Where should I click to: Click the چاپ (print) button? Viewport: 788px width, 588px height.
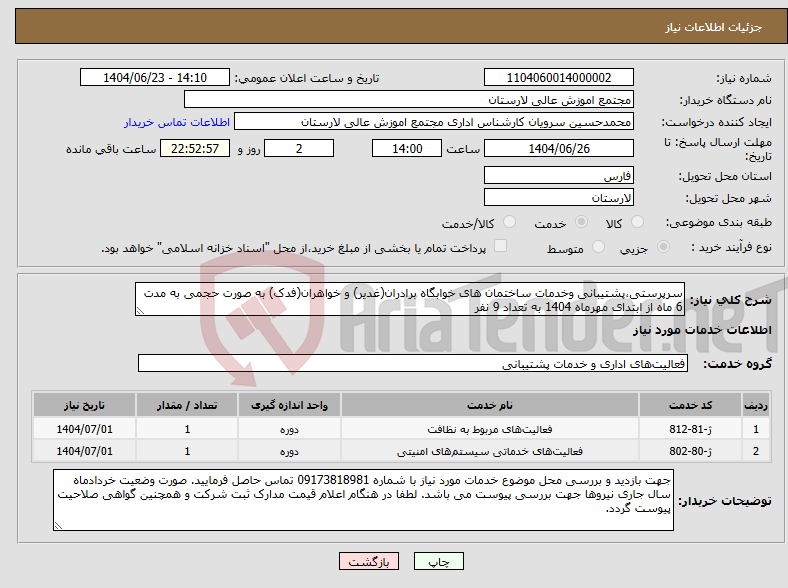pos(438,561)
